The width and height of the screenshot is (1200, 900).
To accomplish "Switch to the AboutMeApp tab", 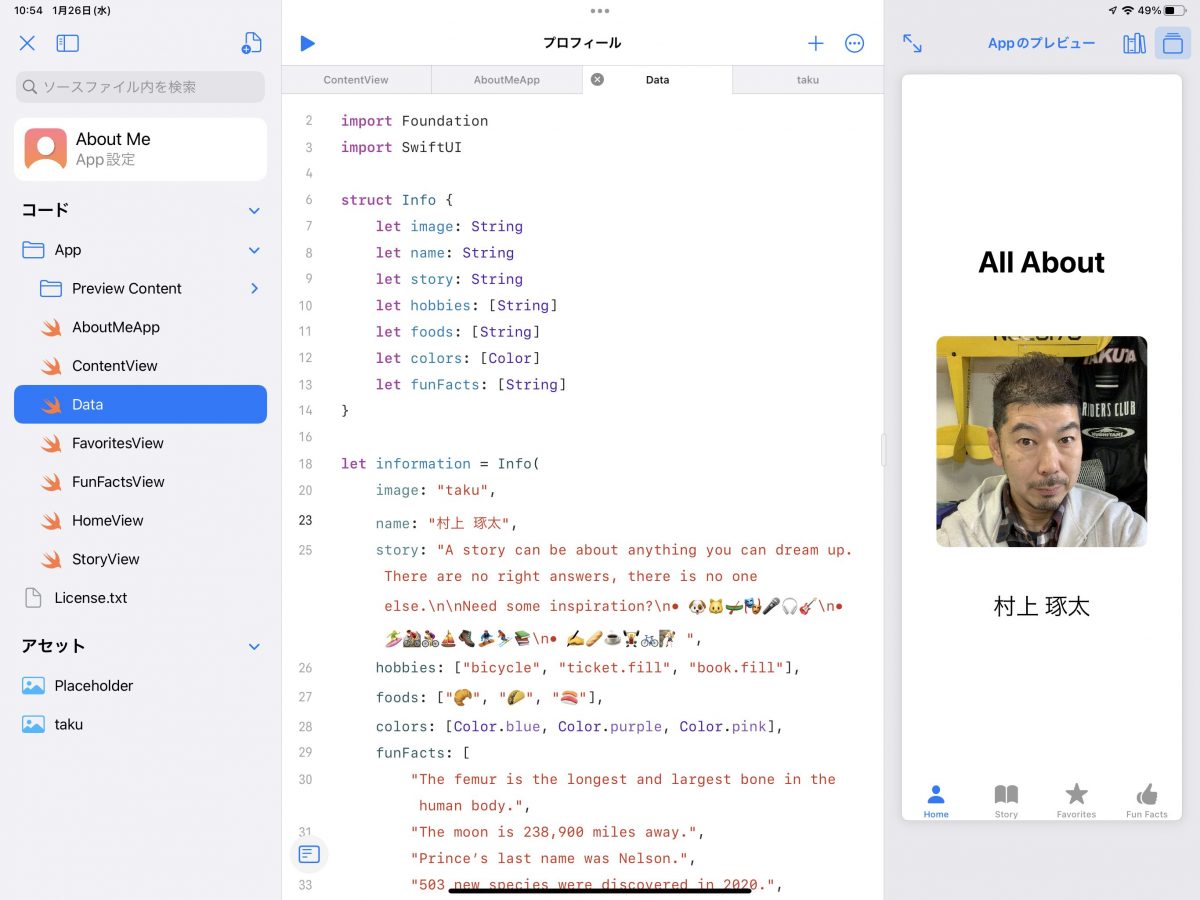I will pyautogui.click(x=506, y=80).
